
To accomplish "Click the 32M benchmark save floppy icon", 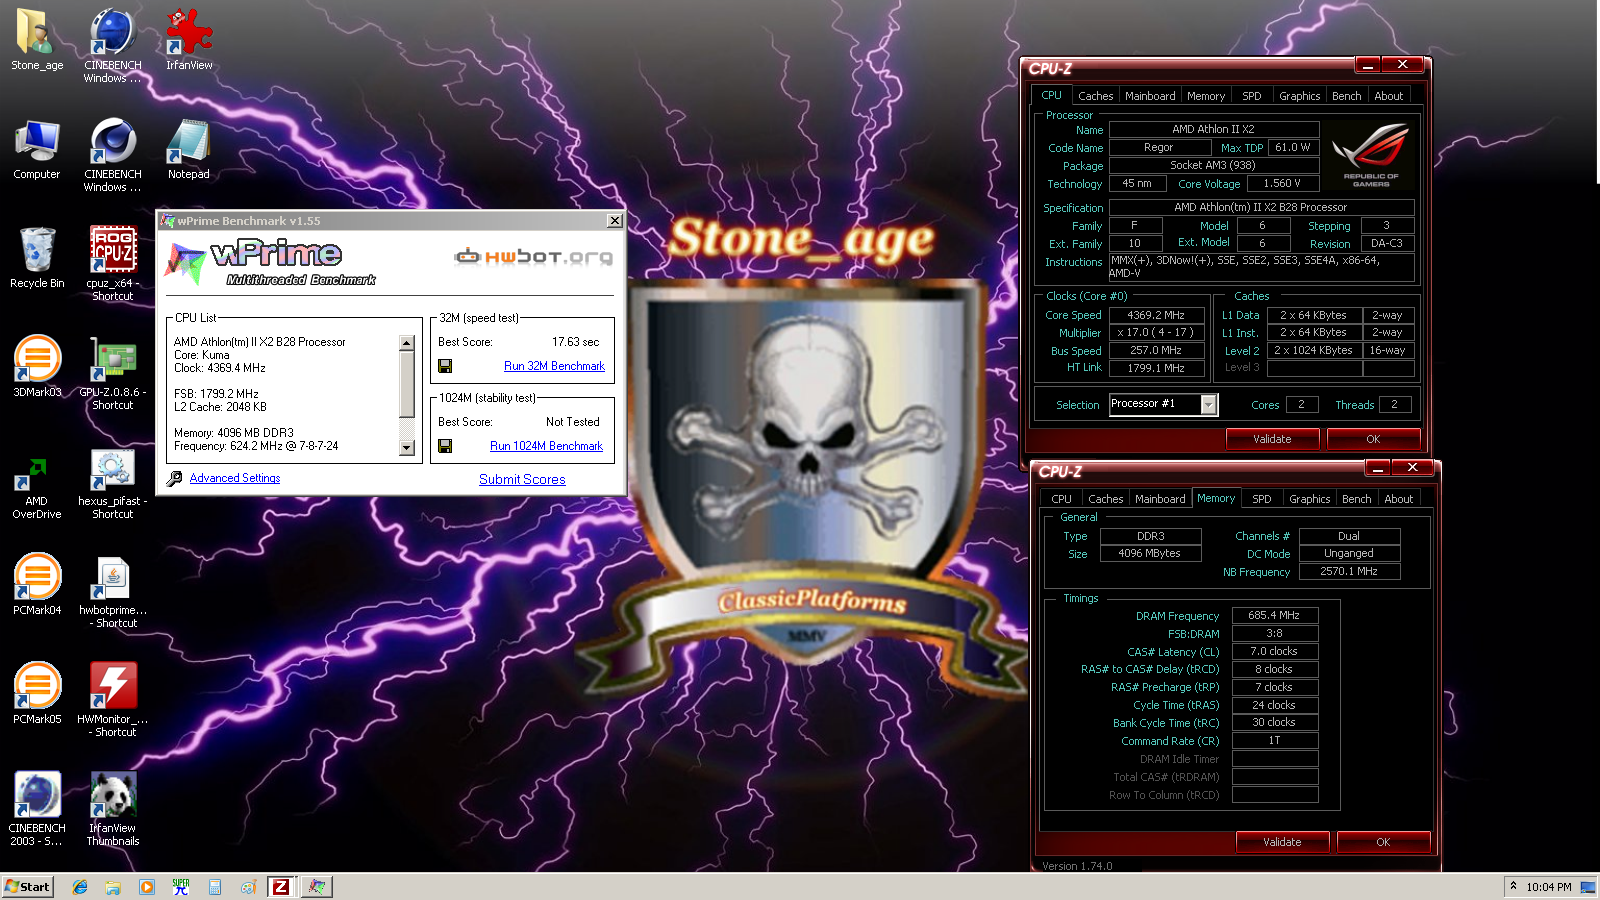I will click(x=445, y=366).
